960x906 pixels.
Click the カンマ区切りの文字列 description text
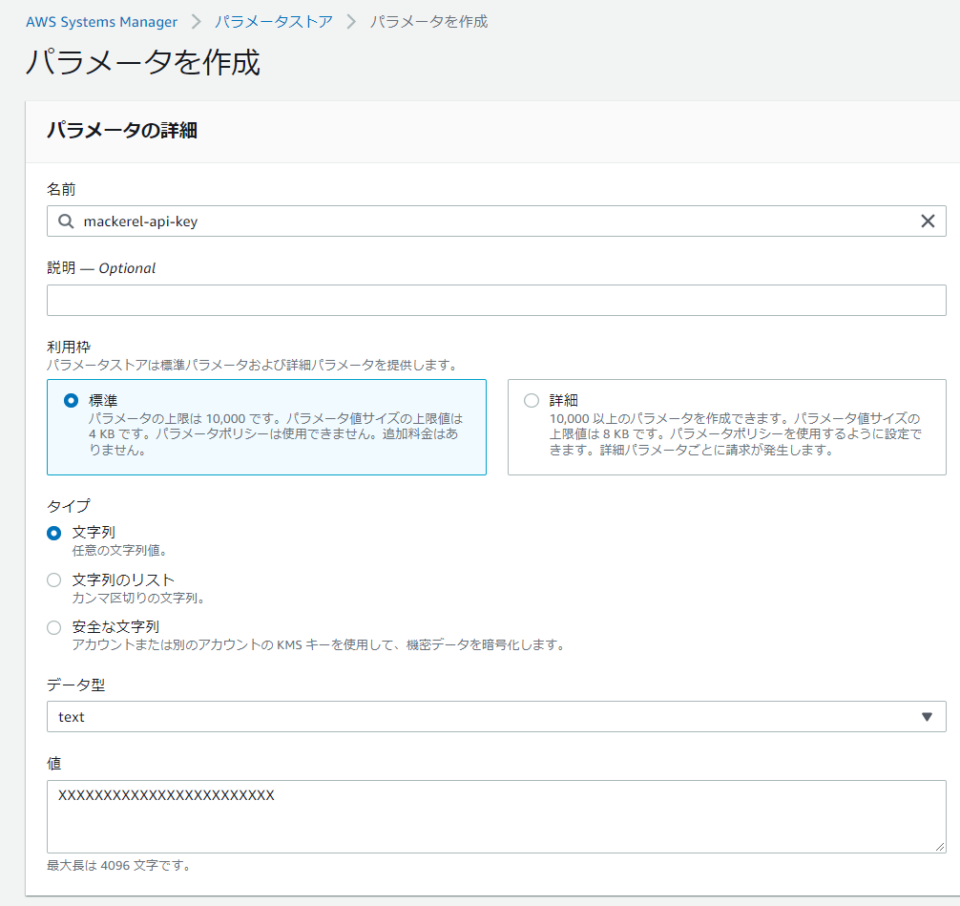click(138, 598)
